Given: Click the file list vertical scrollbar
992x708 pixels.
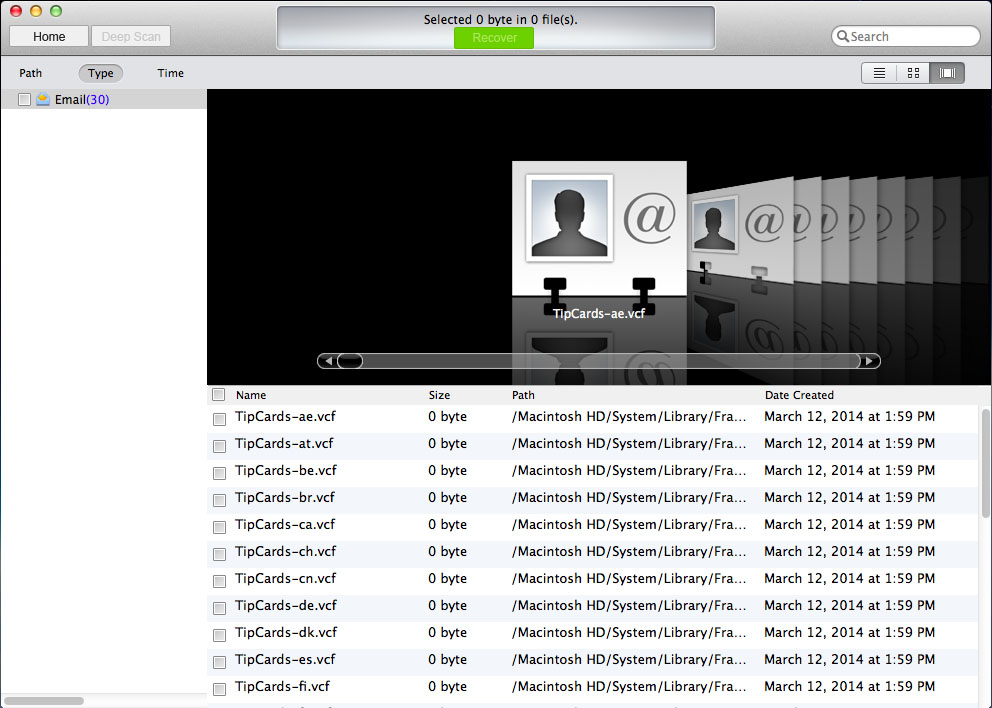Looking at the screenshot, I should click(985, 463).
